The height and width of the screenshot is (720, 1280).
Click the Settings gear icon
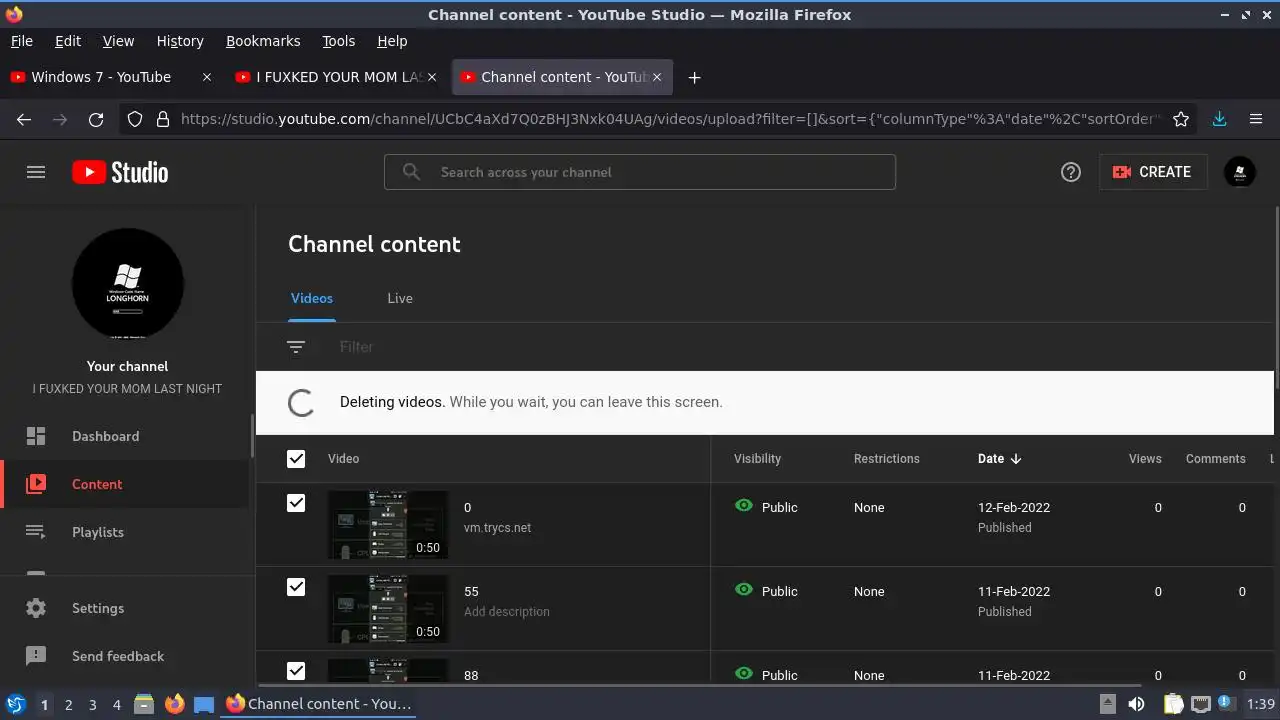tap(36, 608)
